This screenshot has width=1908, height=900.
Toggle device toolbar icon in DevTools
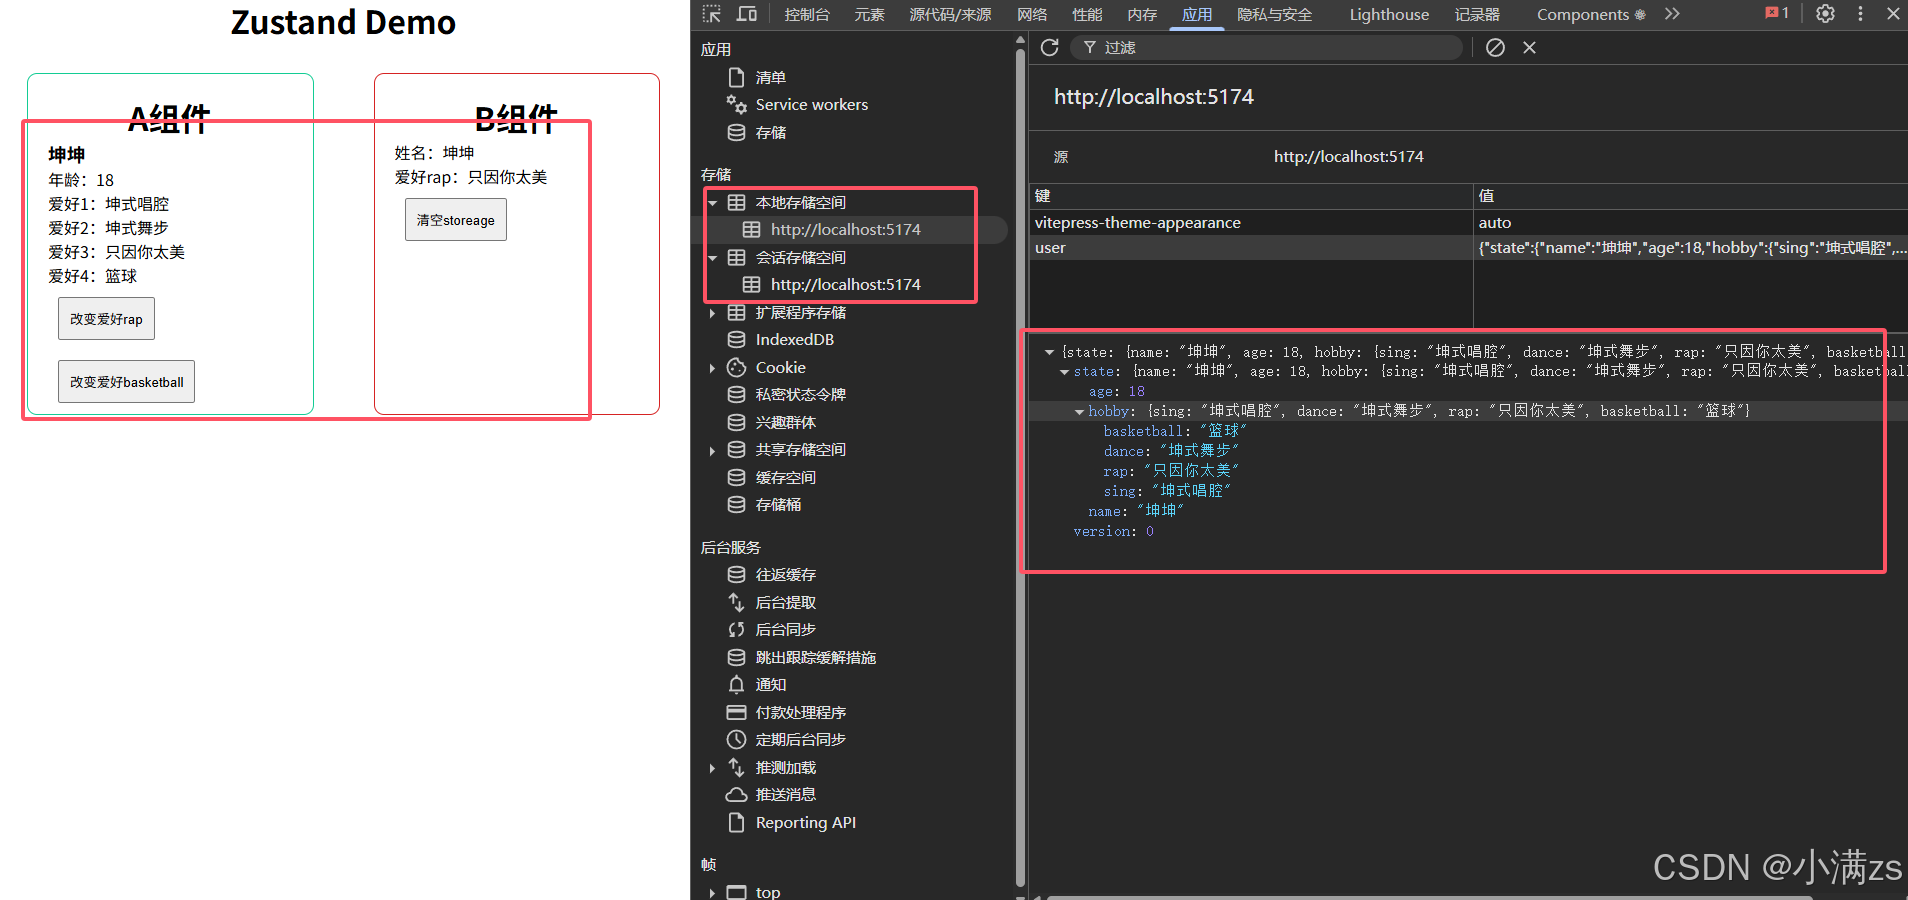747,14
